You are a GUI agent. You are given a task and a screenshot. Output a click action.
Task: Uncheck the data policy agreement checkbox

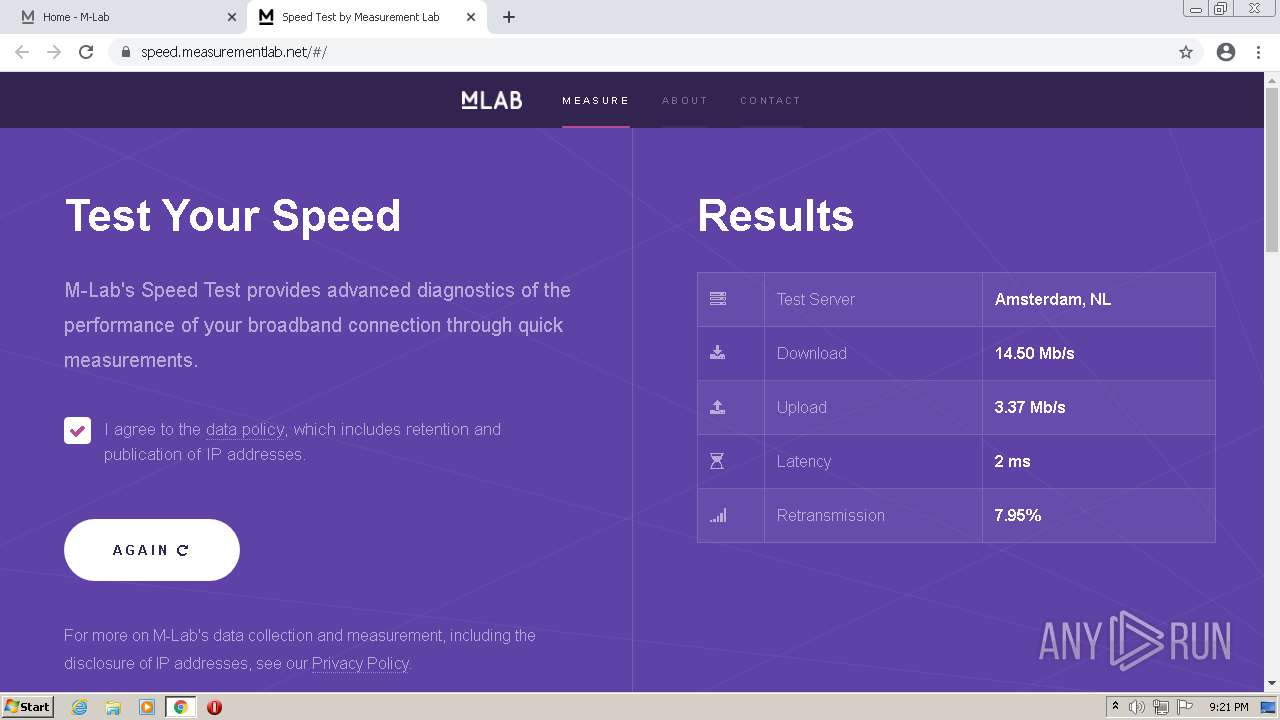pyautogui.click(x=77, y=430)
